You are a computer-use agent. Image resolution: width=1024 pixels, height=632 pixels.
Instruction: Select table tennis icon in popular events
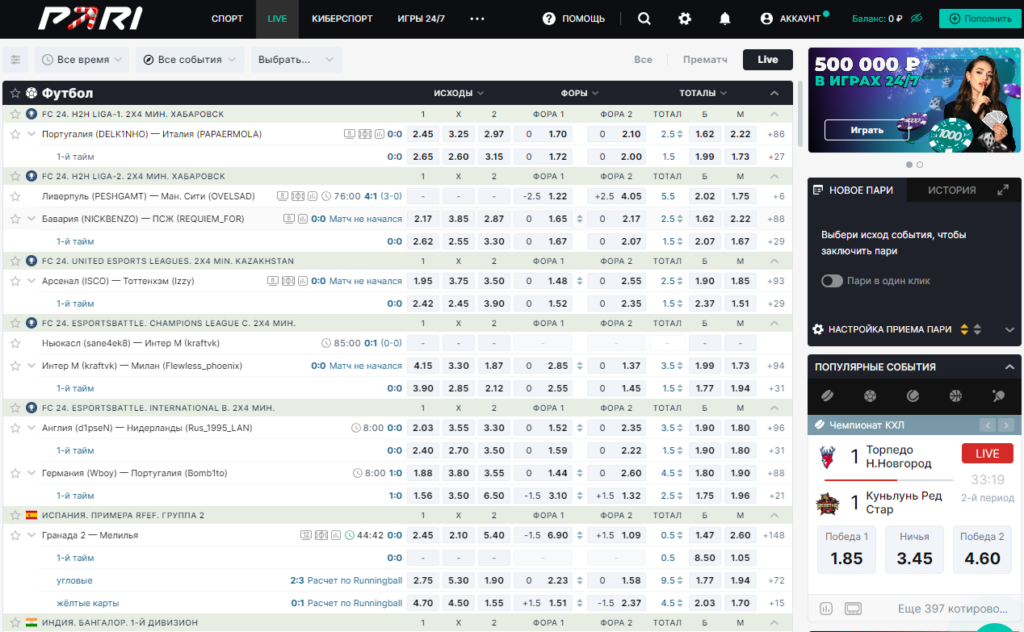click(x=998, y=396)
